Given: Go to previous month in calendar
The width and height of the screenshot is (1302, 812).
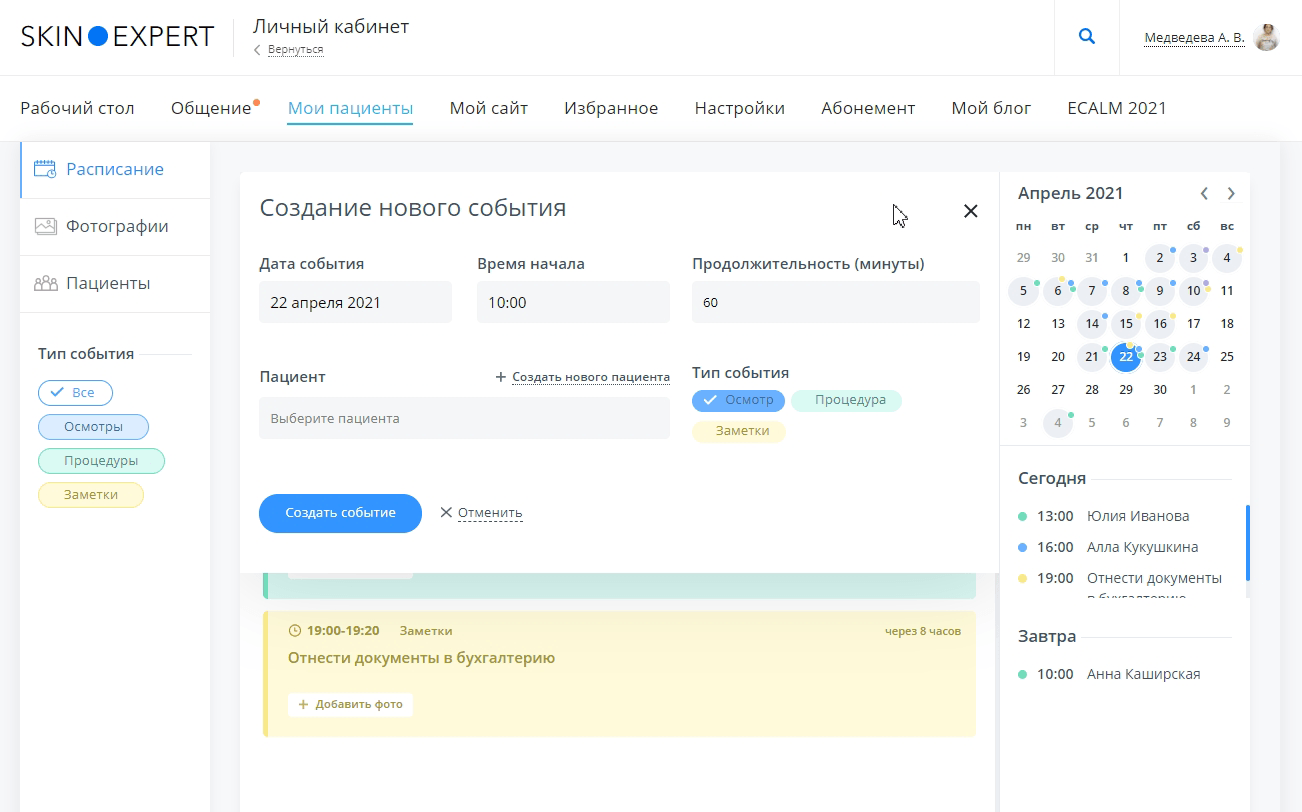Looking at the screenshot, I should tap(1204, 193).
